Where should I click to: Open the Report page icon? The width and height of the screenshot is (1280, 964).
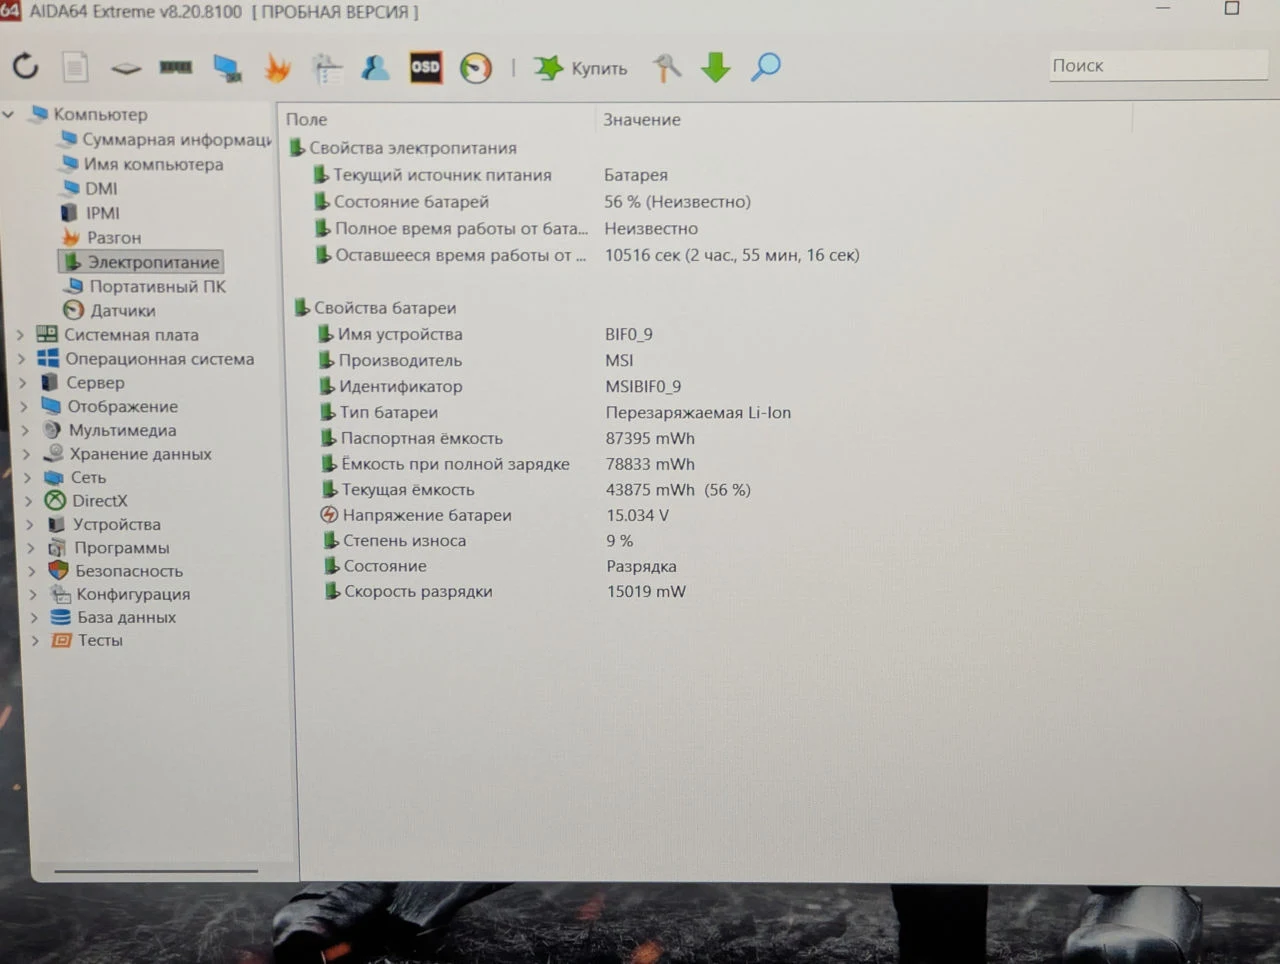pyautogui.click(x=75, y=67)
